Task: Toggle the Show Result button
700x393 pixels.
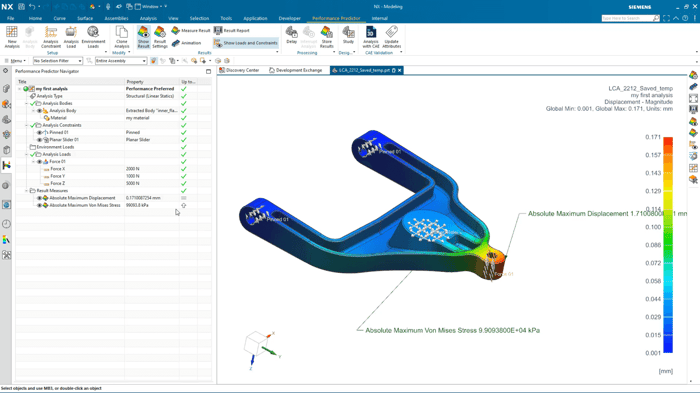Action: click(143, 37)
